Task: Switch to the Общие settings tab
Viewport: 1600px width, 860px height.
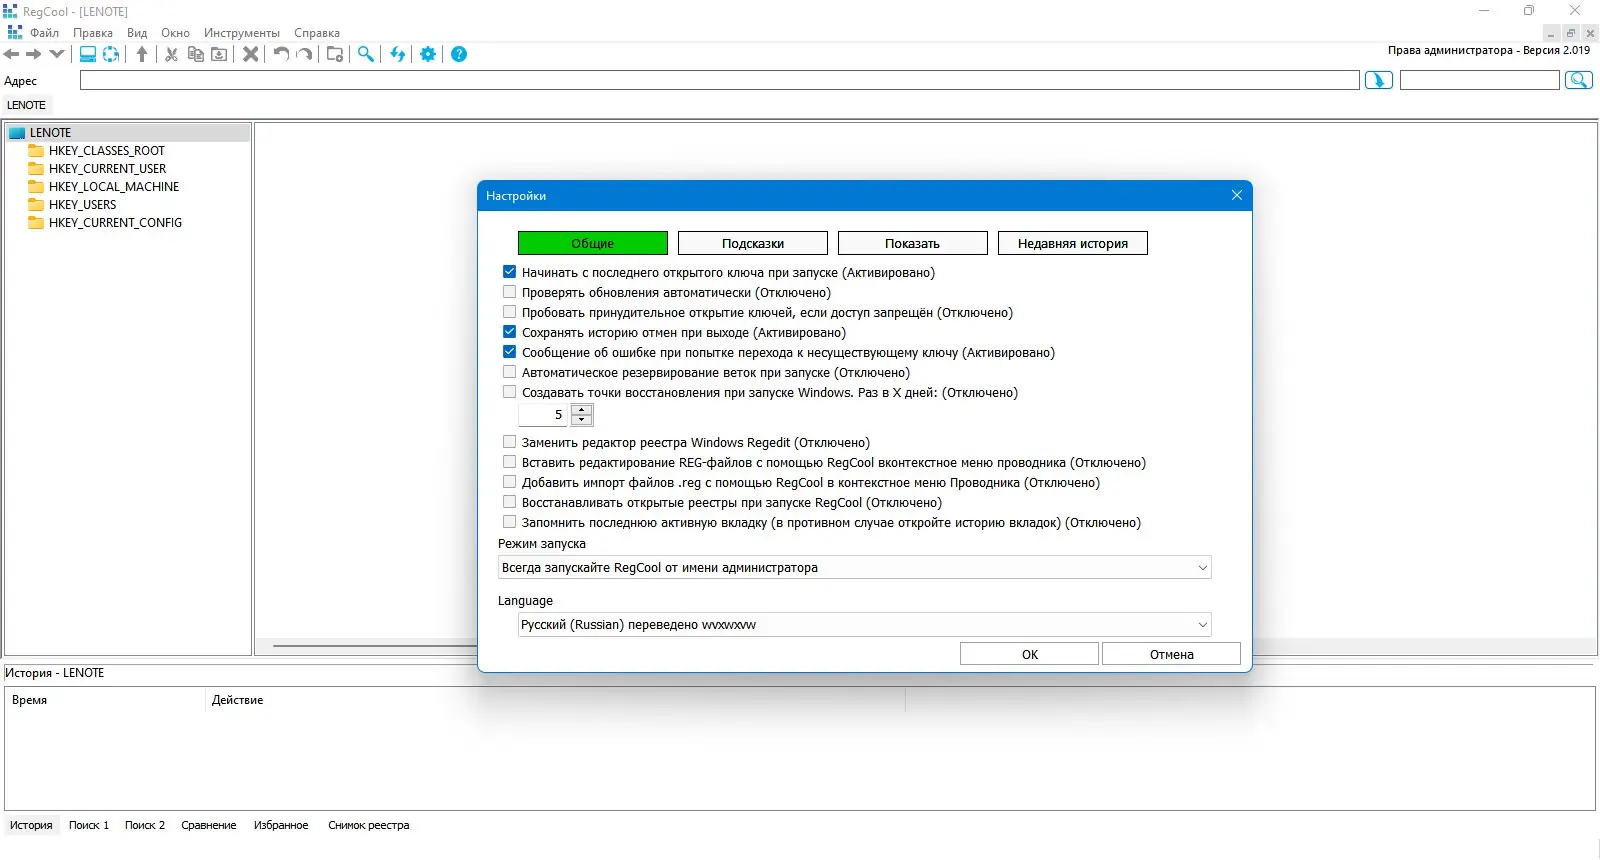Action: [593, 243]
